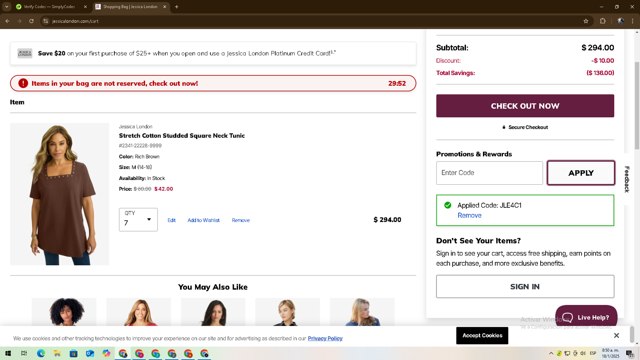Click the green checkmark next to Applied Code

[447, 205]
